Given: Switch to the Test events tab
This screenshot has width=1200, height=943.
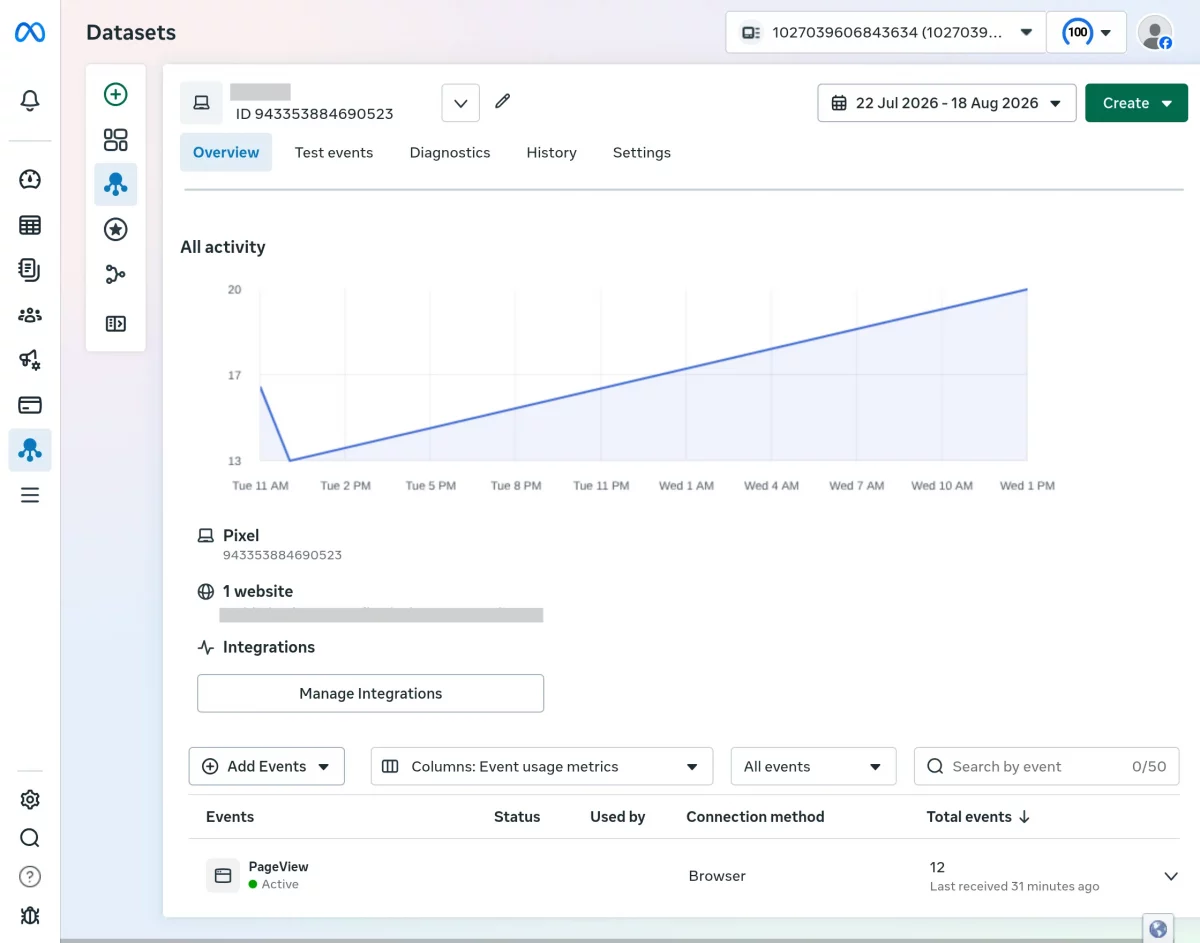Looking at the screenshot, I should pos(334,152).
